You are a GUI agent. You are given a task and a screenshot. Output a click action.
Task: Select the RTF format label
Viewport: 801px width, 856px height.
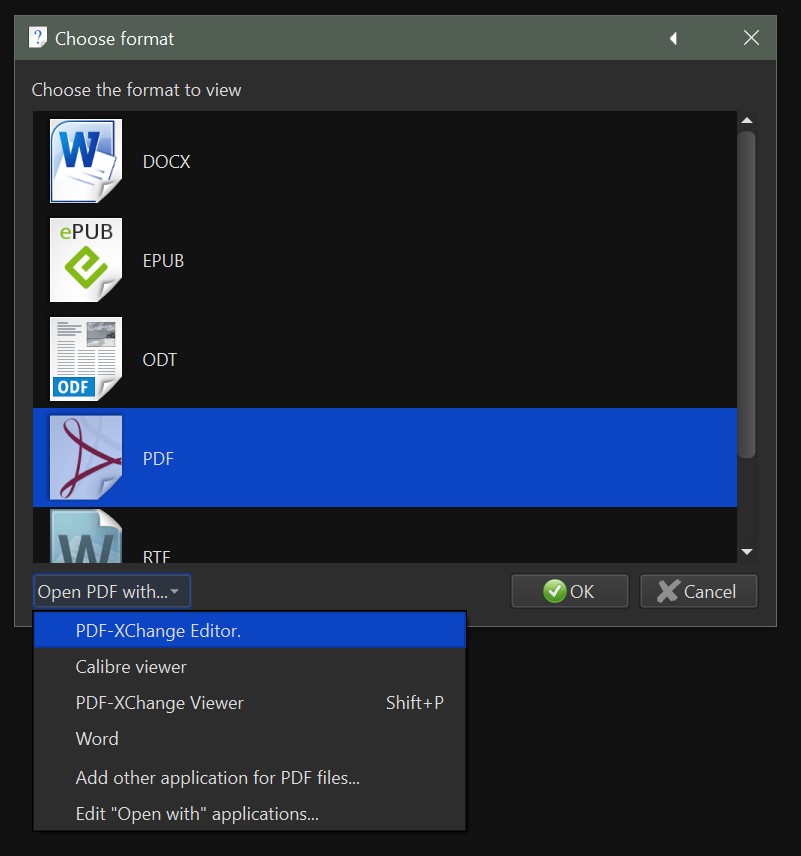156,556
